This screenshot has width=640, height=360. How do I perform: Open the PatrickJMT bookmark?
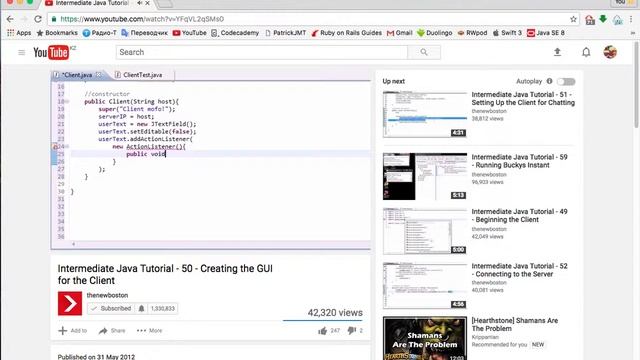(x=285, y=33)
